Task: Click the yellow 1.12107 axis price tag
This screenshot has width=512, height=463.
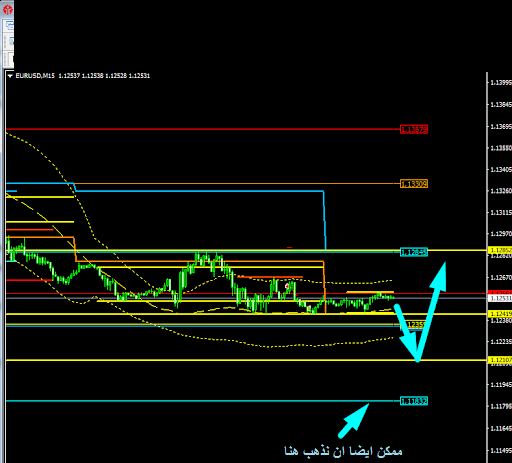Action: (500, 360)
